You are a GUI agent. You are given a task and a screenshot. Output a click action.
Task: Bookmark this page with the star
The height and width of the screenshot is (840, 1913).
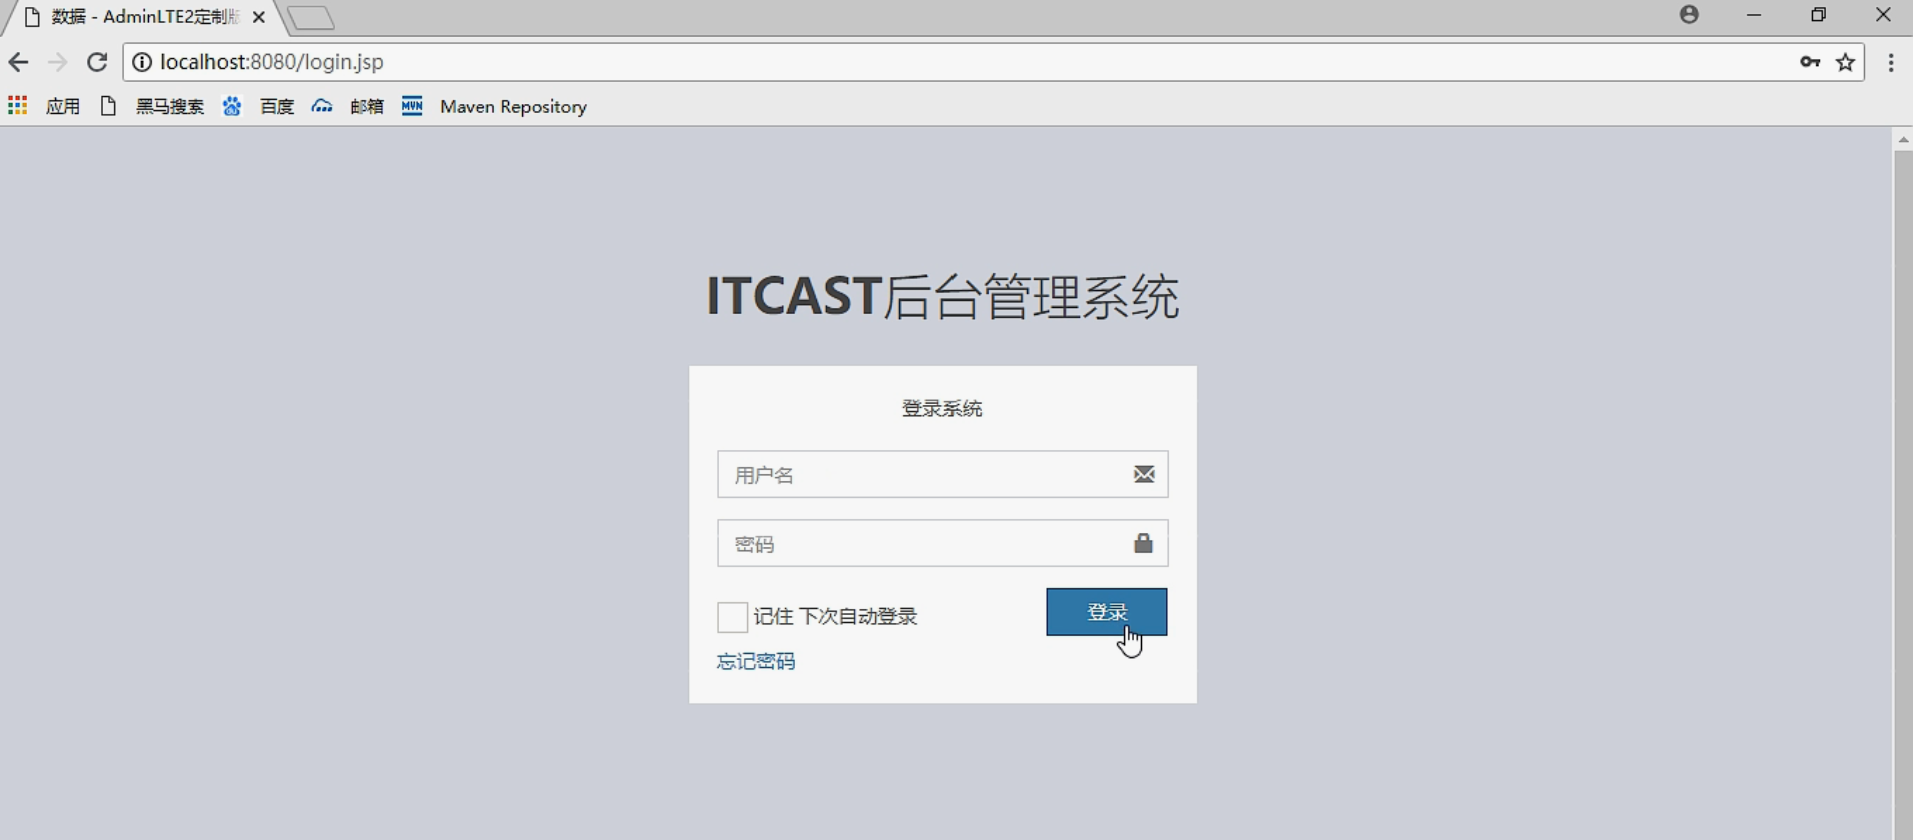pyautogui.click(x=1846, y=62)
